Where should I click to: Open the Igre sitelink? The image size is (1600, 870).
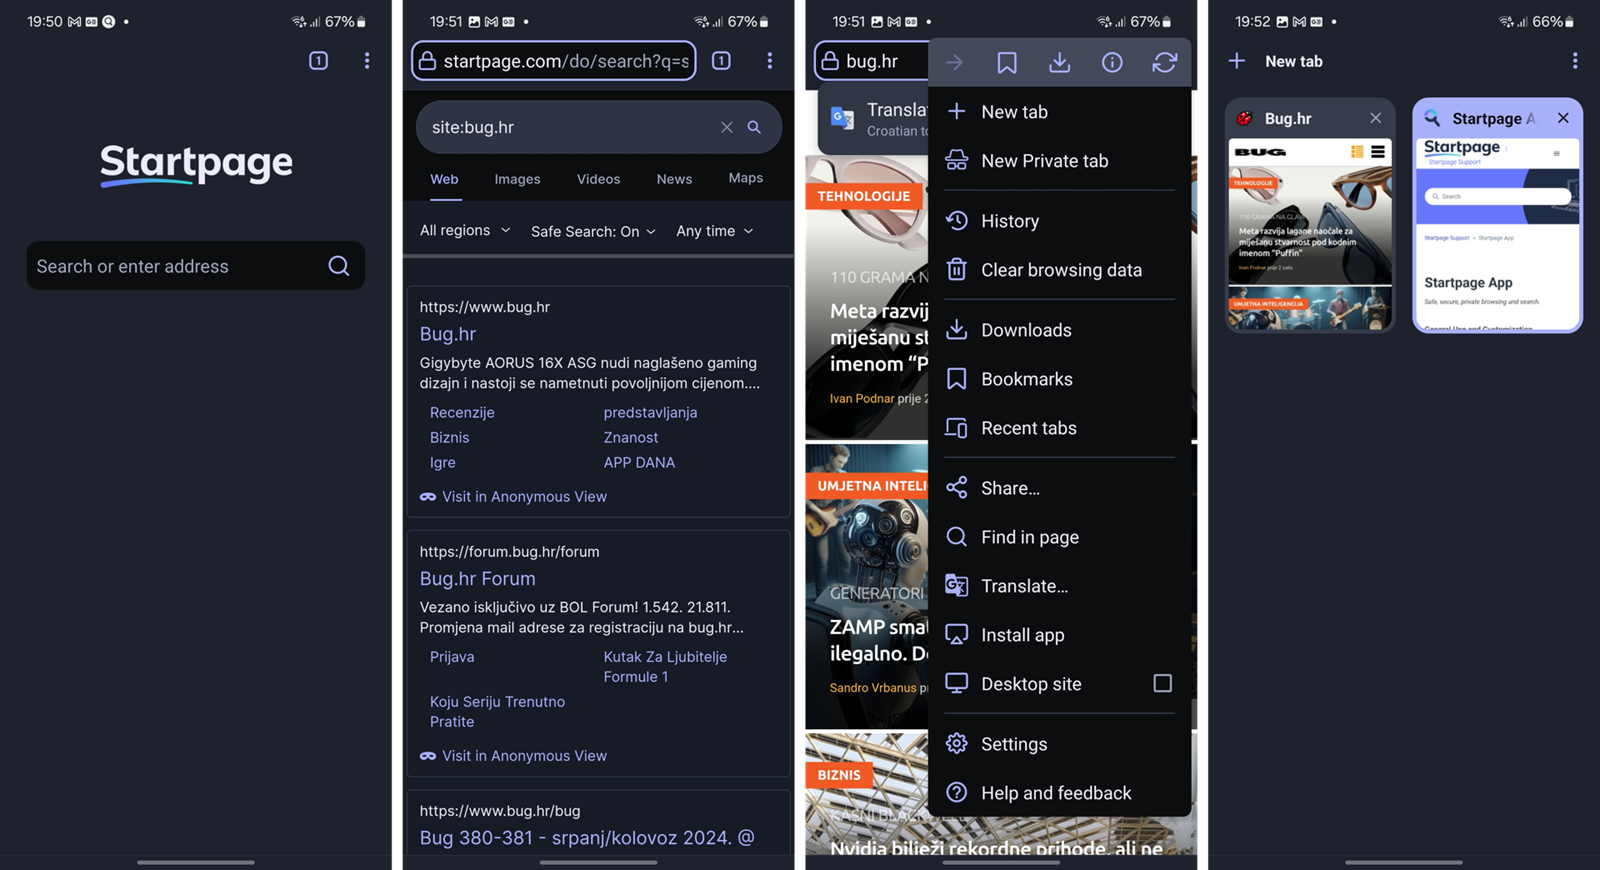pos(442,462)
